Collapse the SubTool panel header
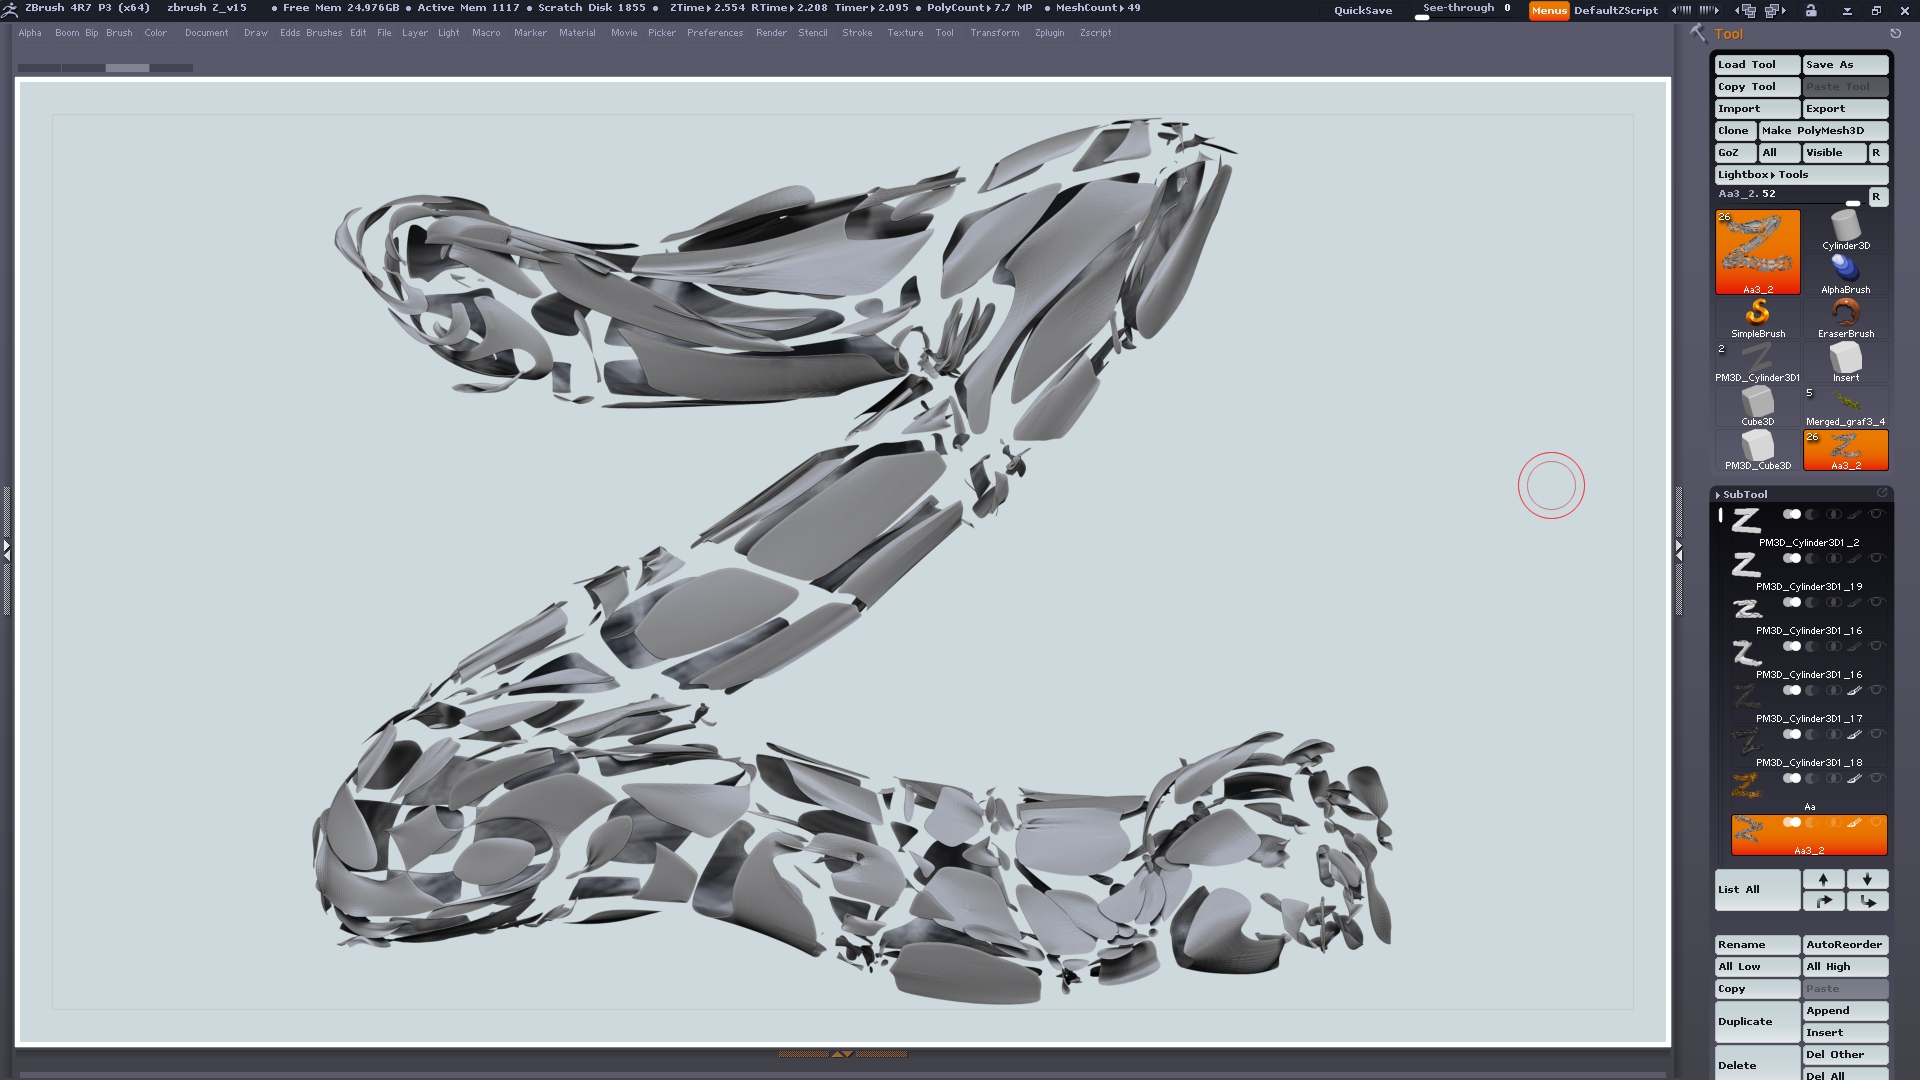The width and height of the screenshot is (1920, 1080). tap(1744, 494)
